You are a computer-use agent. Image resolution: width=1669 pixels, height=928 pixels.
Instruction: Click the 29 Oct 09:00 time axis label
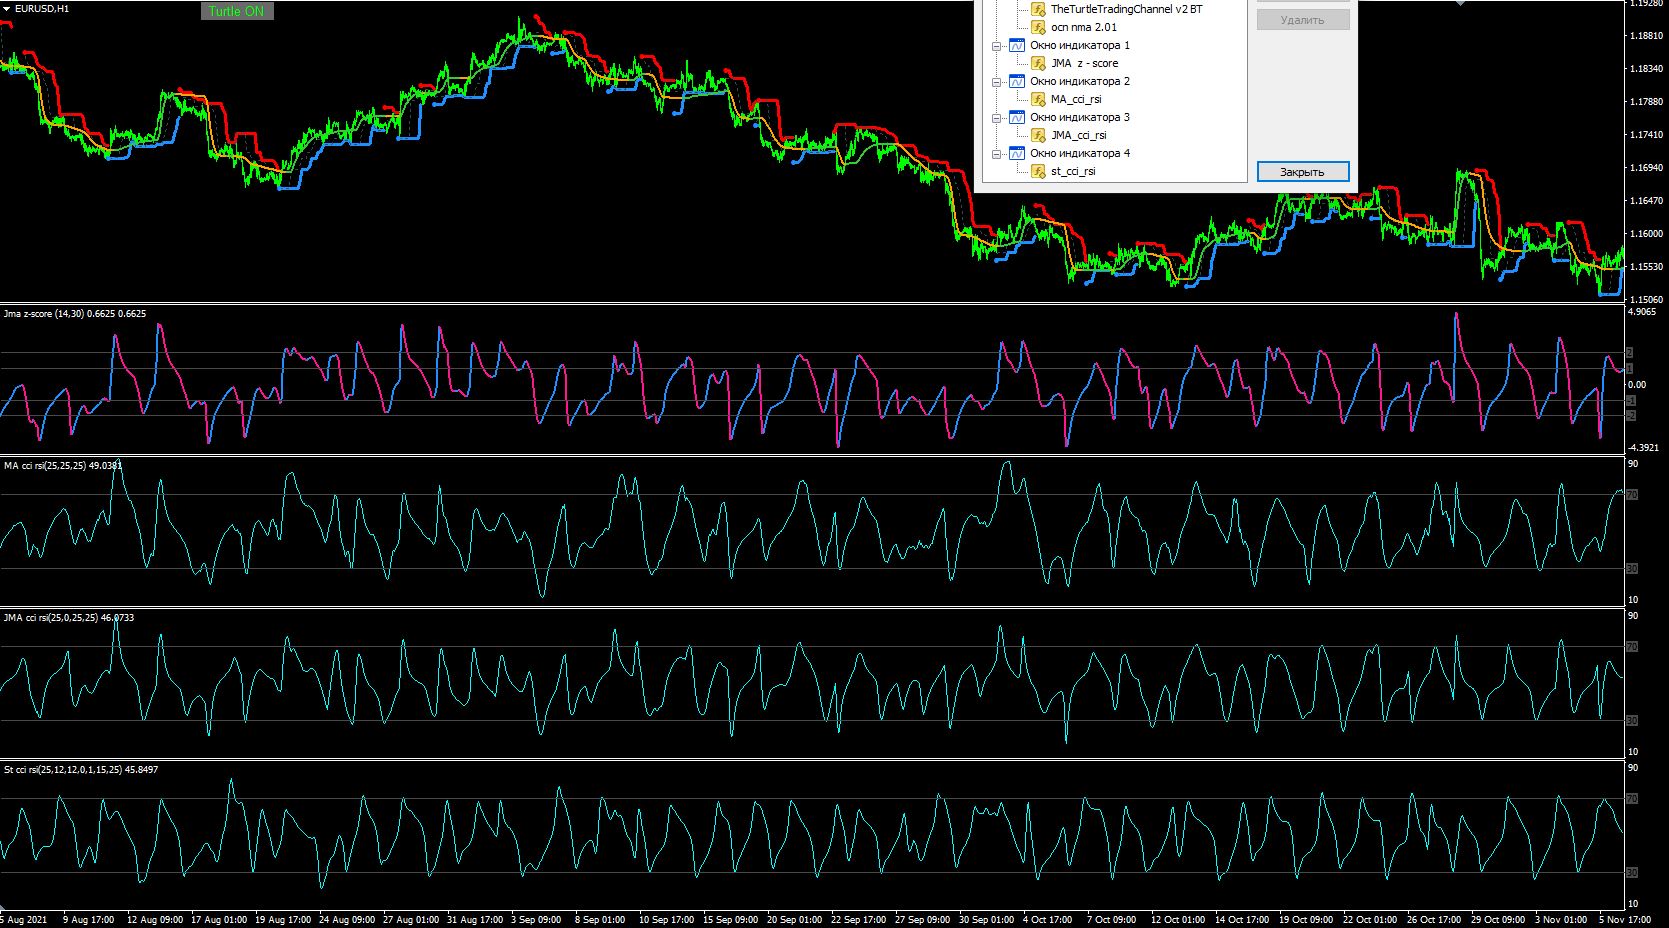coord(1497,919)
